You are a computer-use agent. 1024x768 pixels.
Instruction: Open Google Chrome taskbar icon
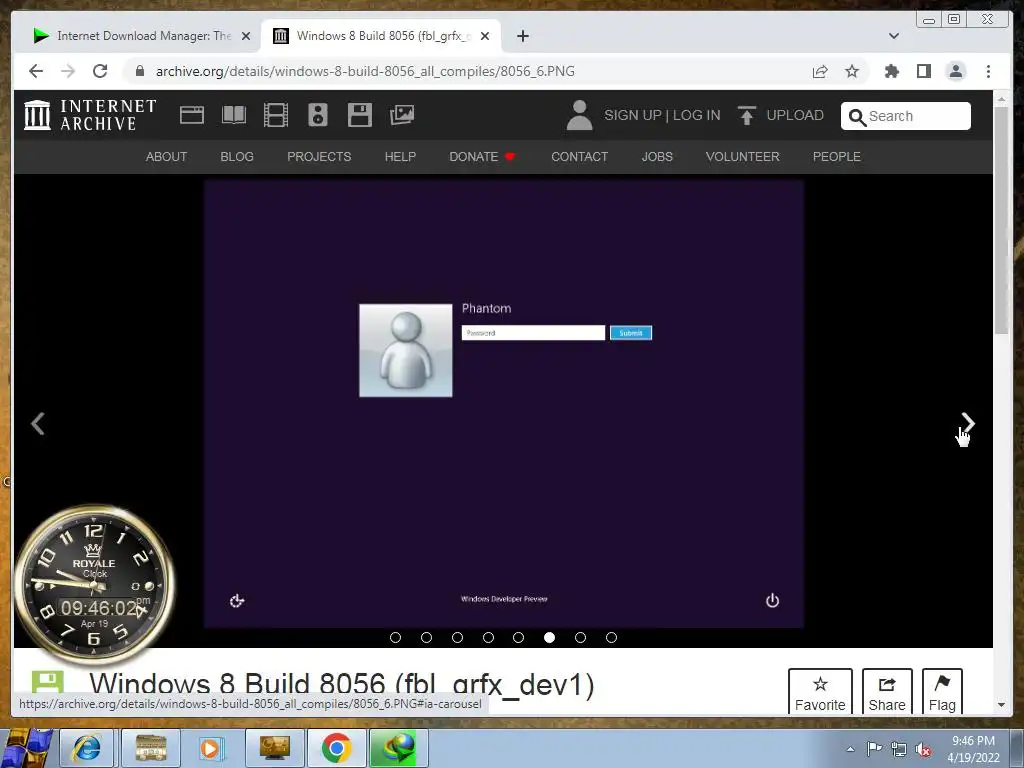(336, 748)
